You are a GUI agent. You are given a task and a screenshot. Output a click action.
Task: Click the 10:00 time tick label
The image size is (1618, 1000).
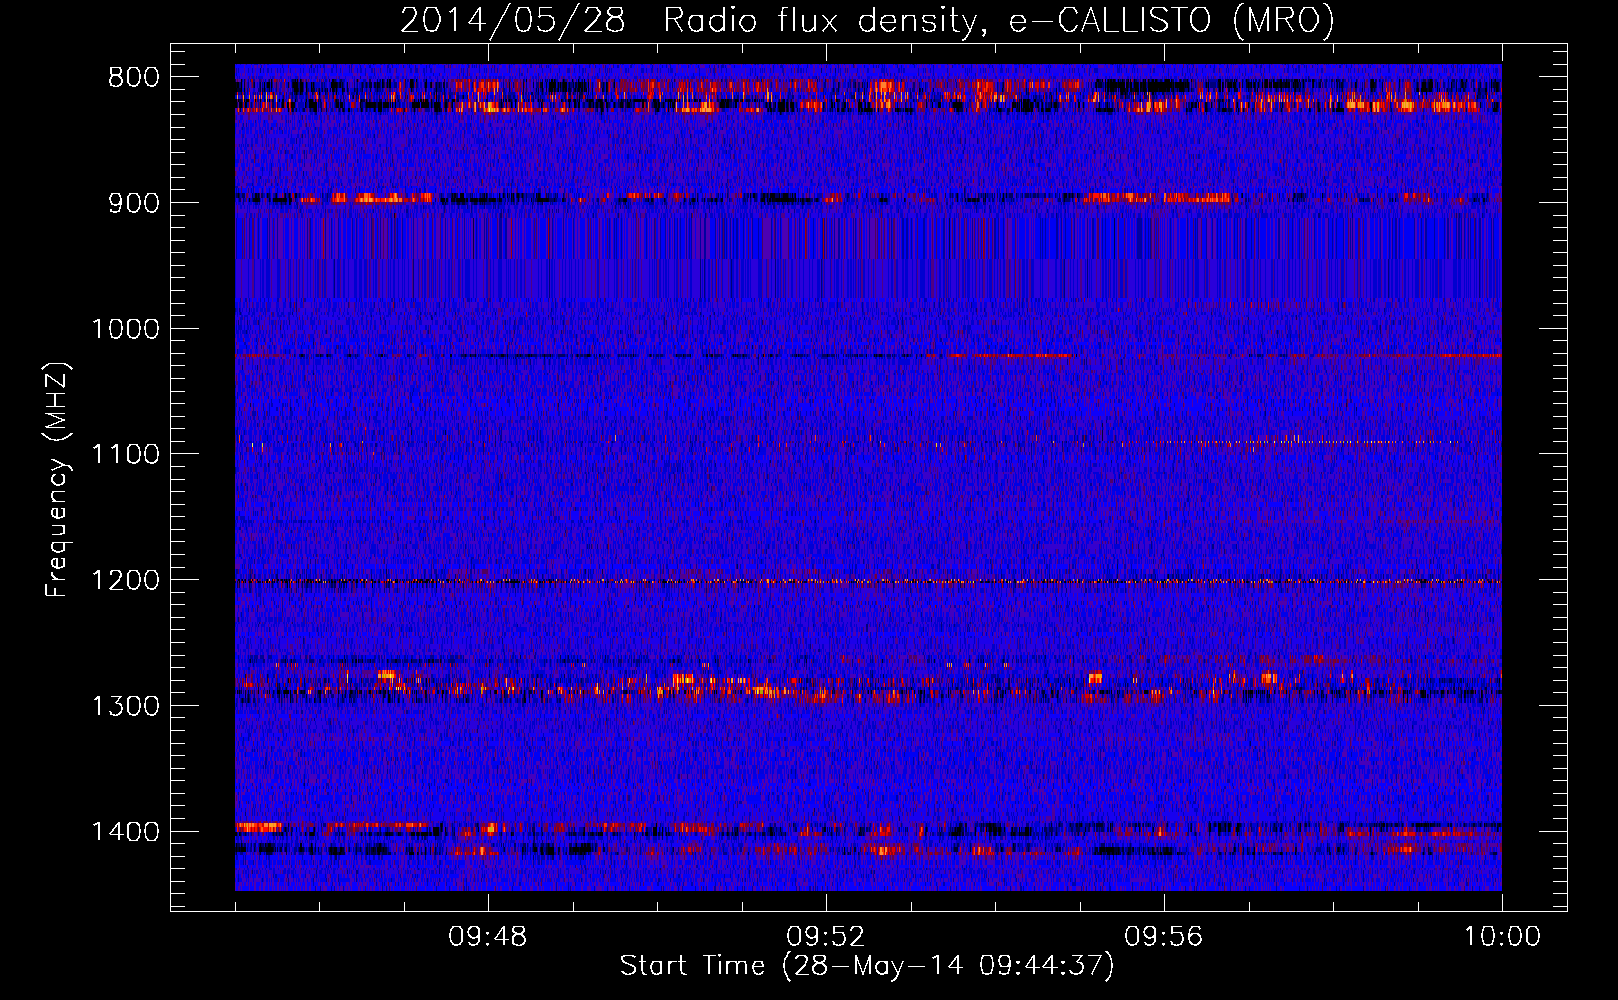pos(1502,937)
